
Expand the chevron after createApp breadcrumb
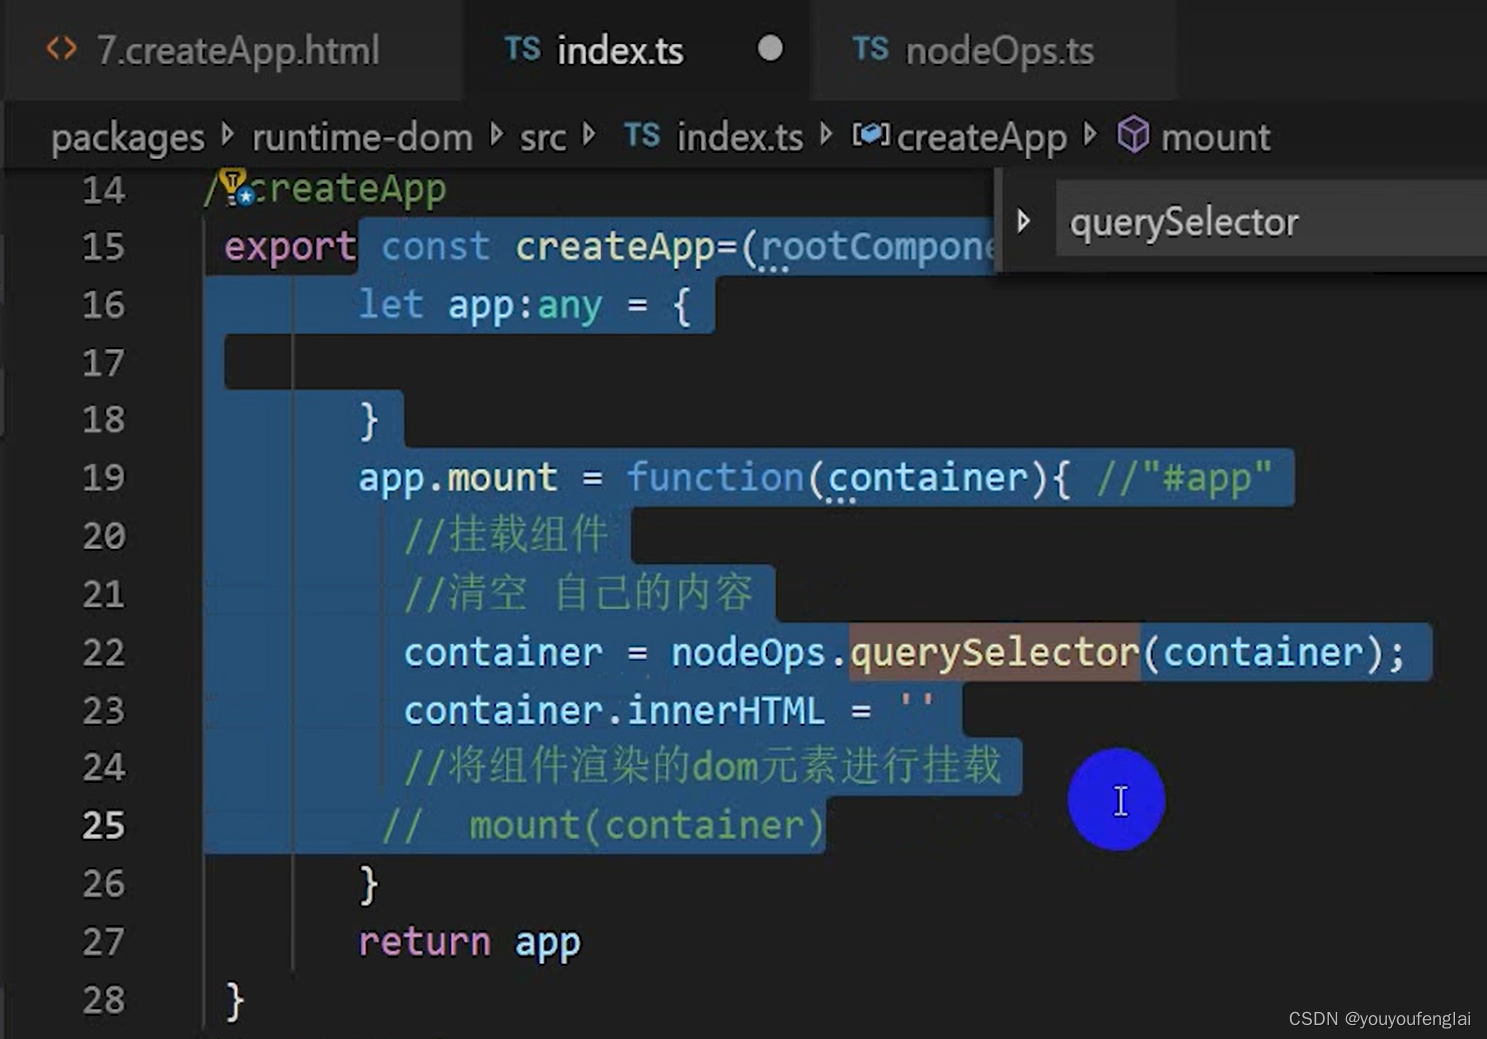tap(1090, 134)
